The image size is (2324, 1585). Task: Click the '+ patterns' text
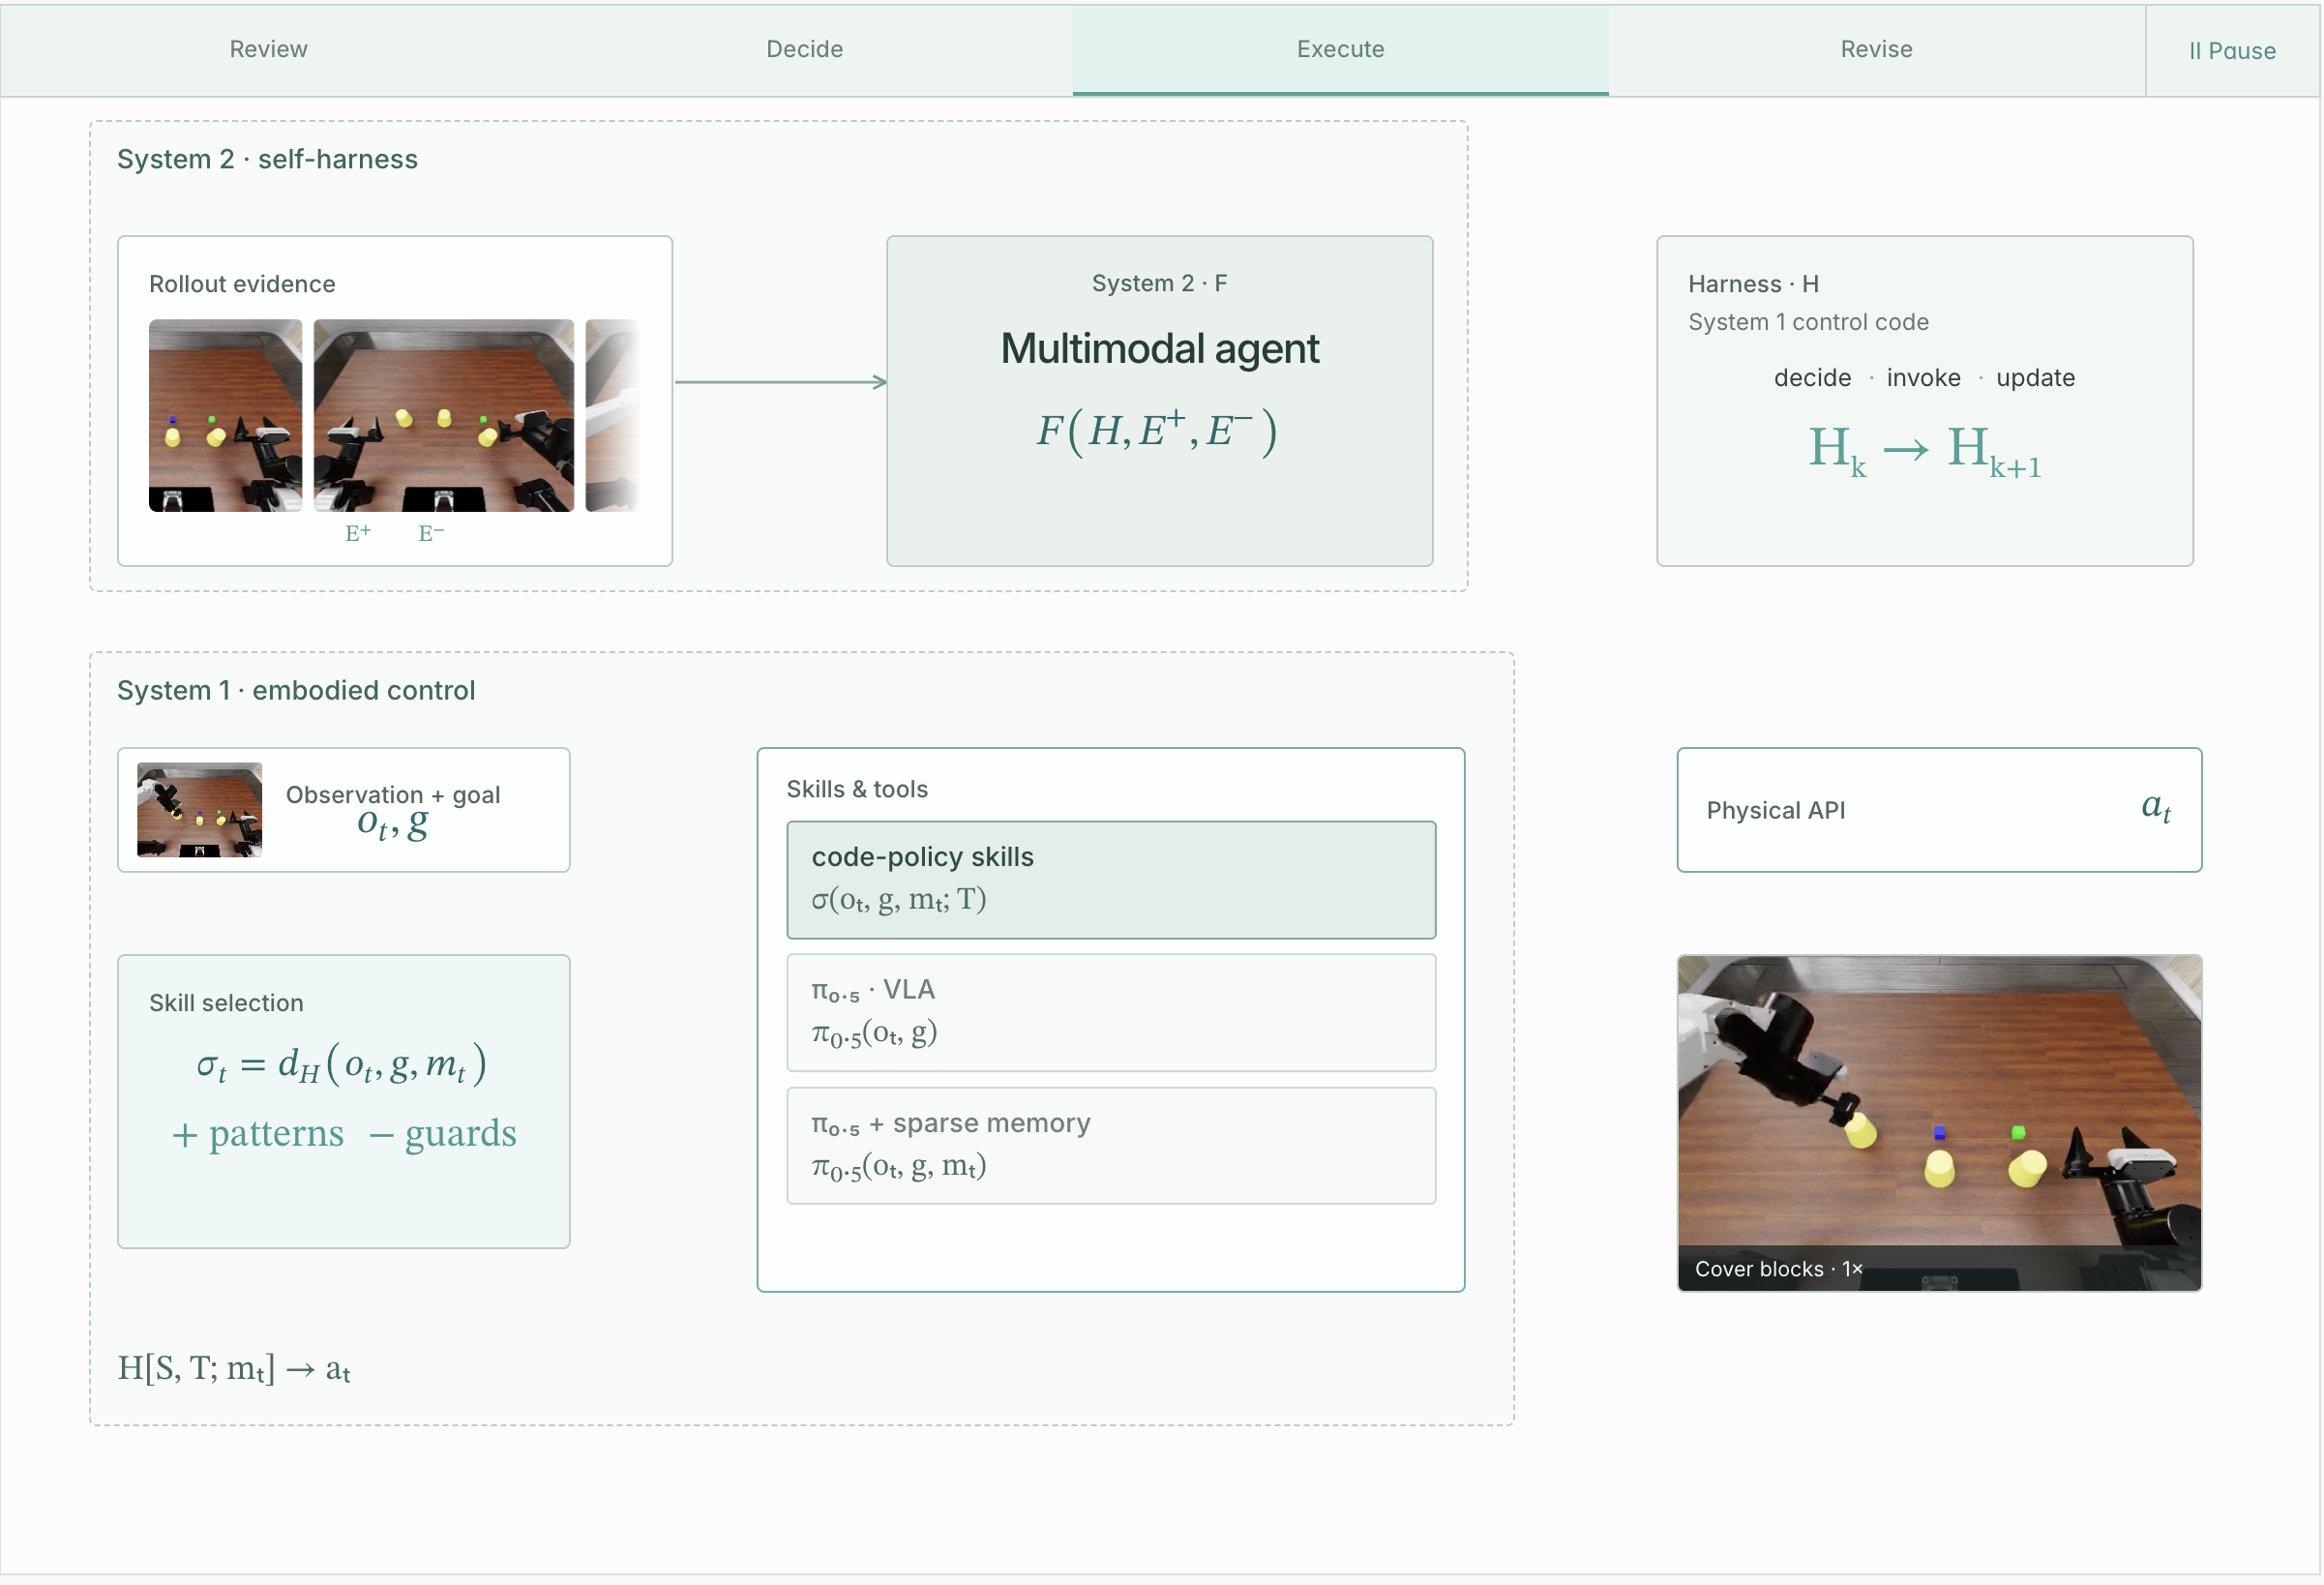(257, 1133)
